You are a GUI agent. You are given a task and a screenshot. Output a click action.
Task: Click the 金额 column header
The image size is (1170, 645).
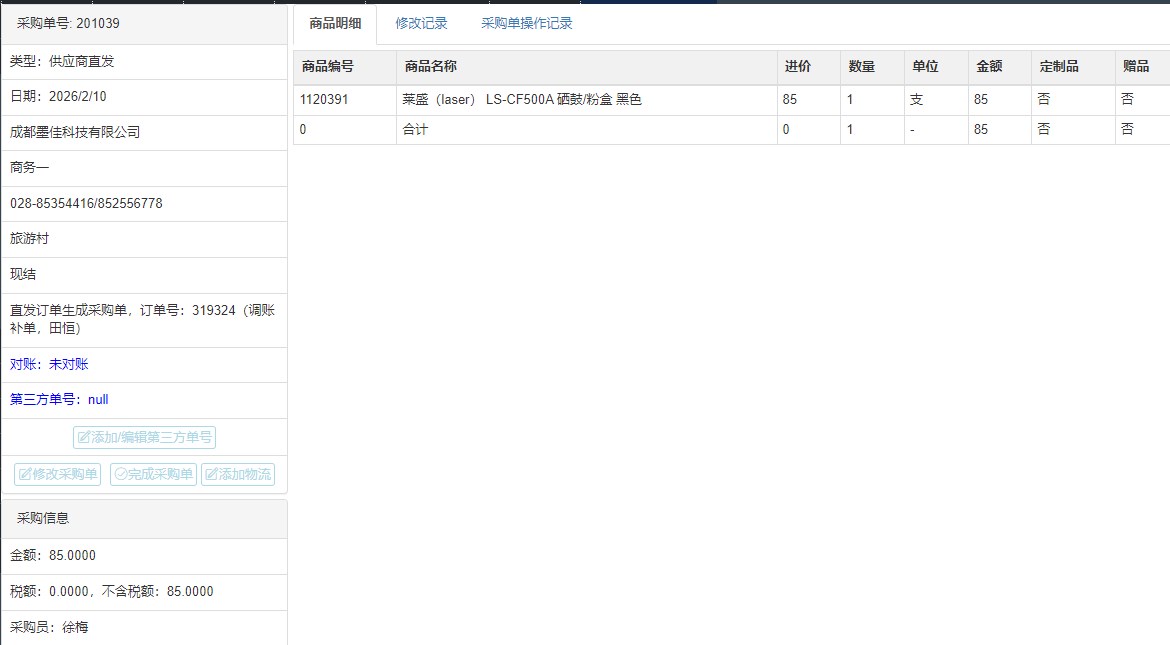[988, 67]
